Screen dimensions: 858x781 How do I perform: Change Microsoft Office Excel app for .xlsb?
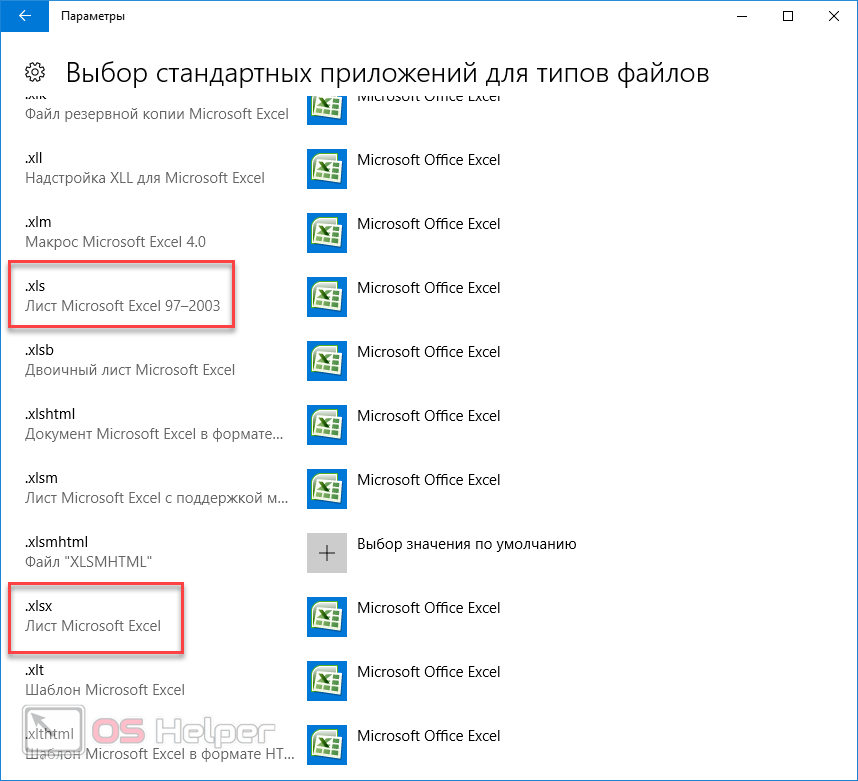(428, 352)
